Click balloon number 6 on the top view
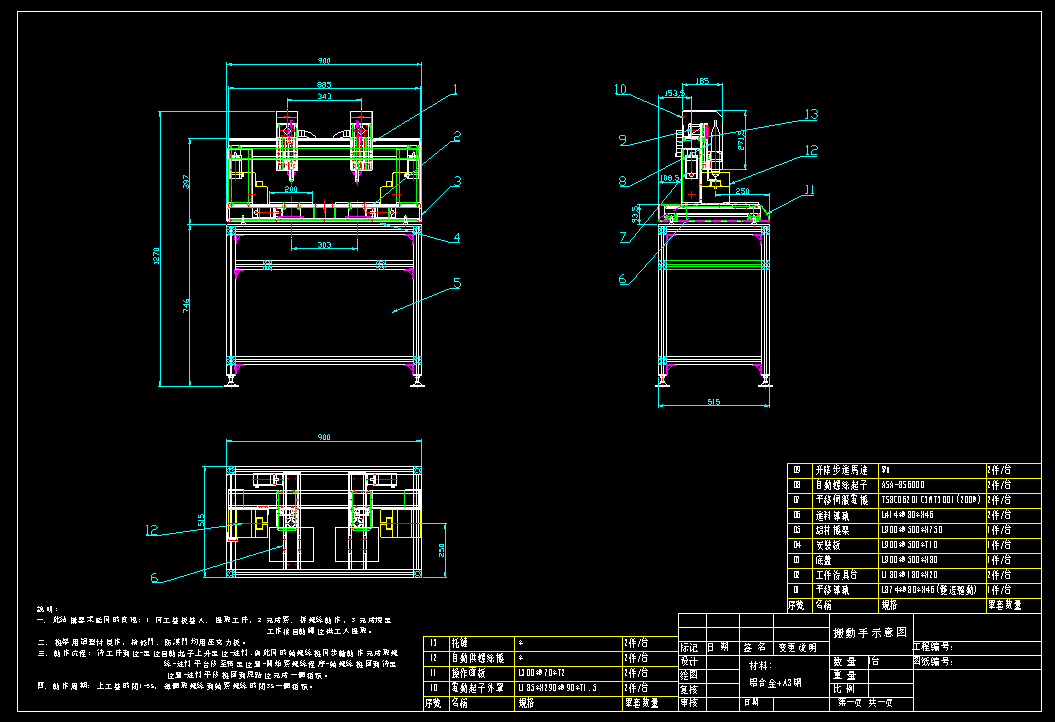Image resolution: width=1055 pixels, height=722 pixels. point(154,577)
